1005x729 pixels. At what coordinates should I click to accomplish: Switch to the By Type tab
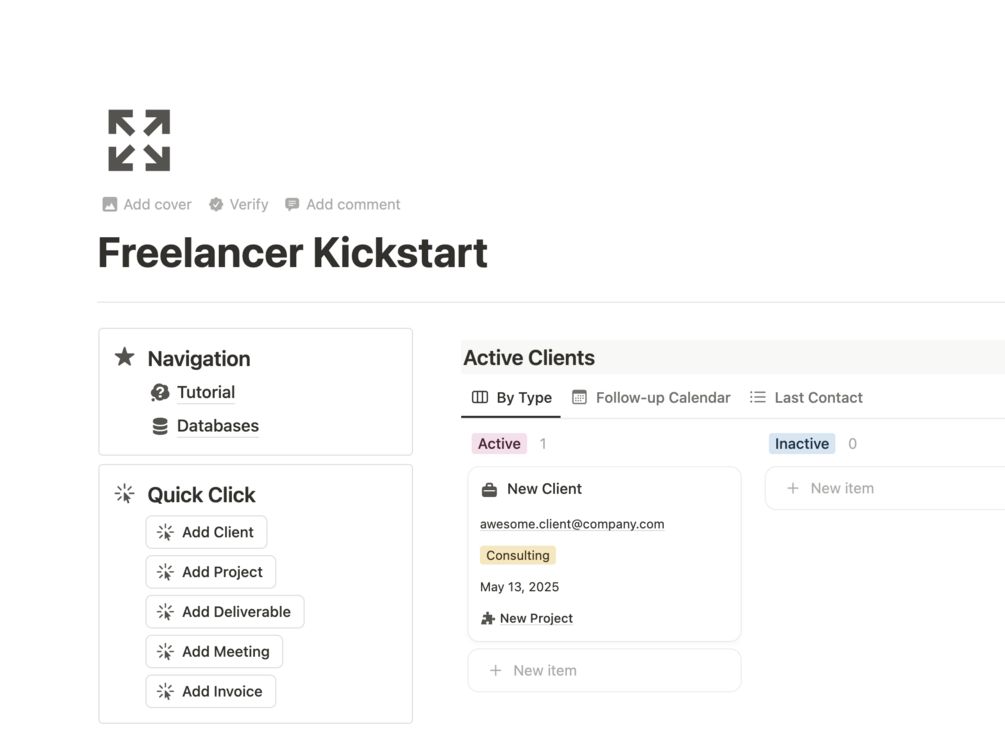pos(511,397)
